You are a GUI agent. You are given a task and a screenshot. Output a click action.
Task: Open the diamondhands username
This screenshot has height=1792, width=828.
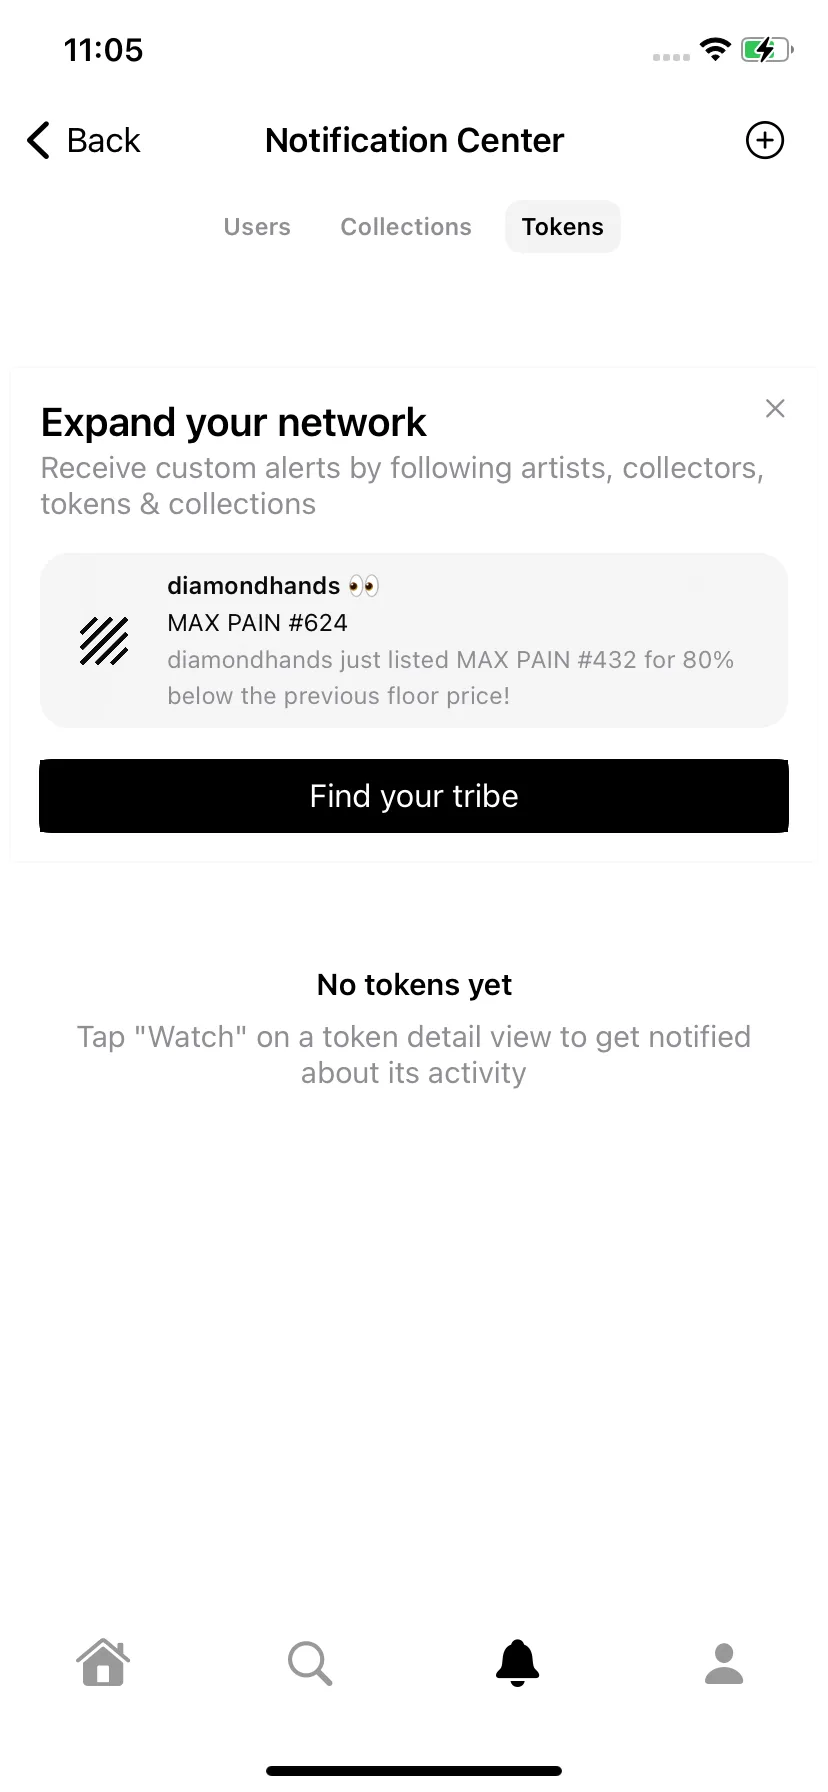coord(254,586)
